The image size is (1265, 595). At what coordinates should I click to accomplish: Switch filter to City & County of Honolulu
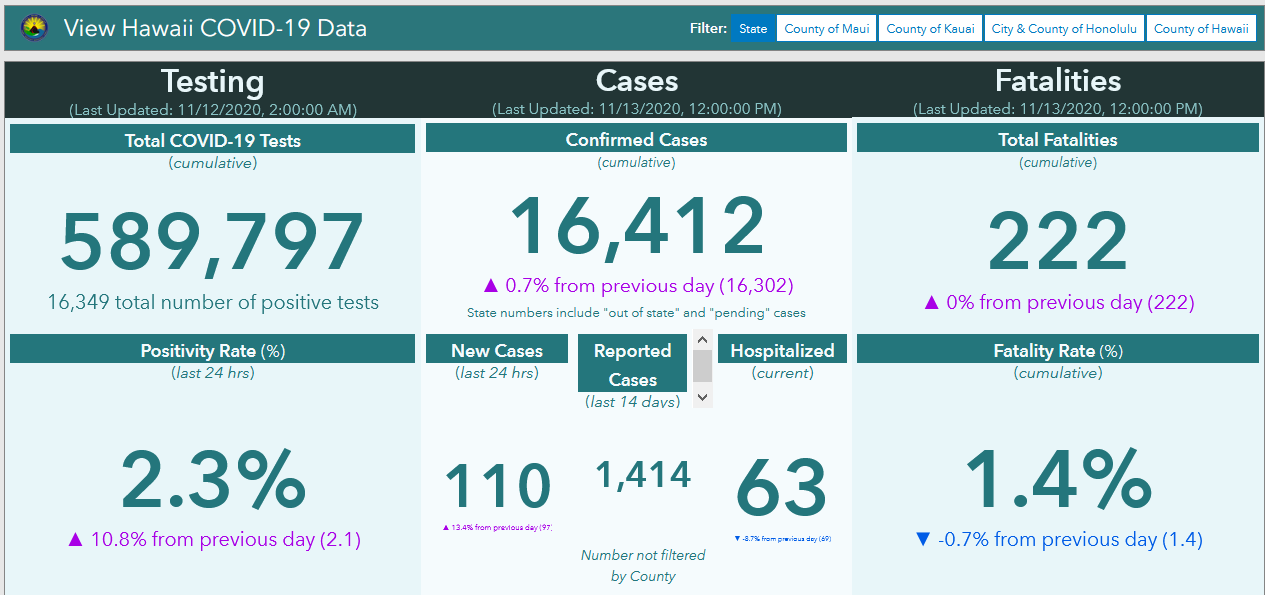pyautogui.click(x=1064, y=29)
